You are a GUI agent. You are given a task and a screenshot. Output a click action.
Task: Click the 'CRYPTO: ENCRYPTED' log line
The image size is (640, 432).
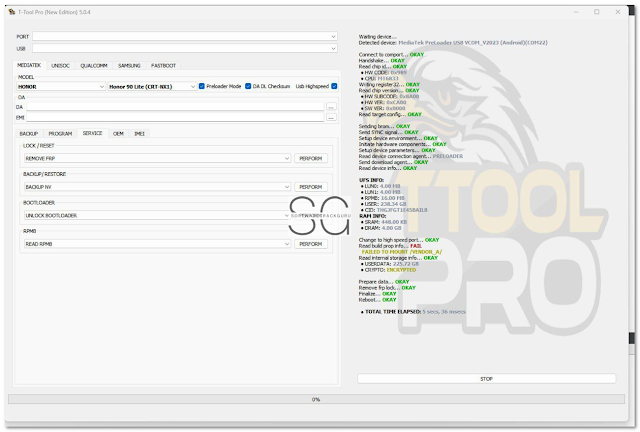click(388, 270)
